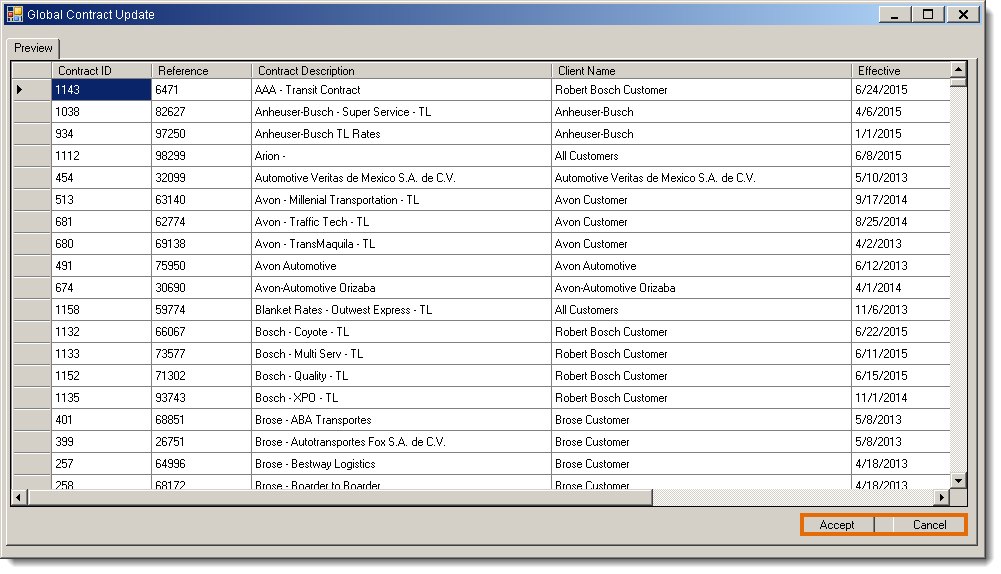
Task: Click Effective date 11/1/2014
Action: (901, 398)
